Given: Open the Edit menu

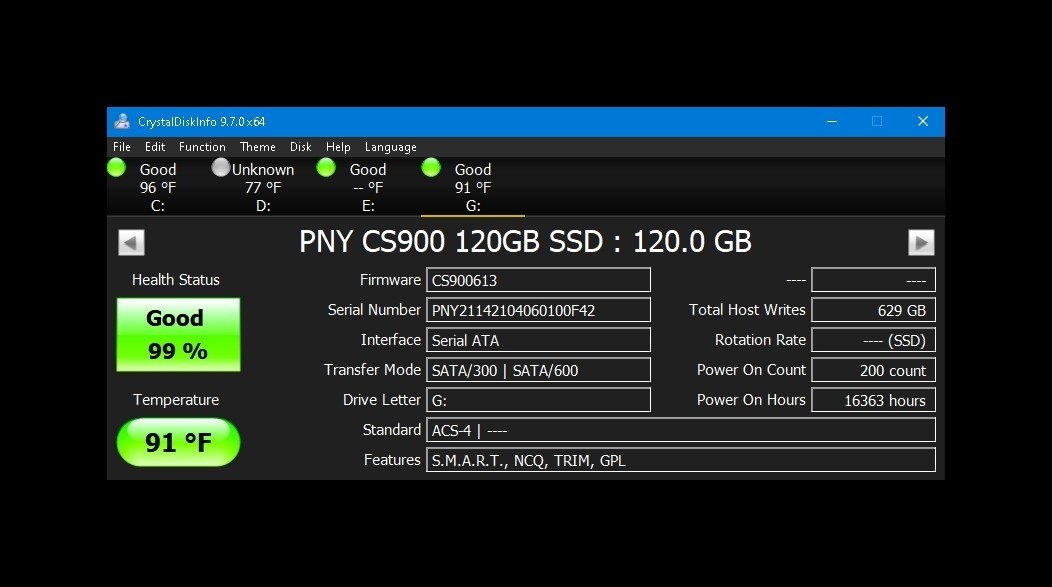Looking at the screenshot, I should click(155, 147).
